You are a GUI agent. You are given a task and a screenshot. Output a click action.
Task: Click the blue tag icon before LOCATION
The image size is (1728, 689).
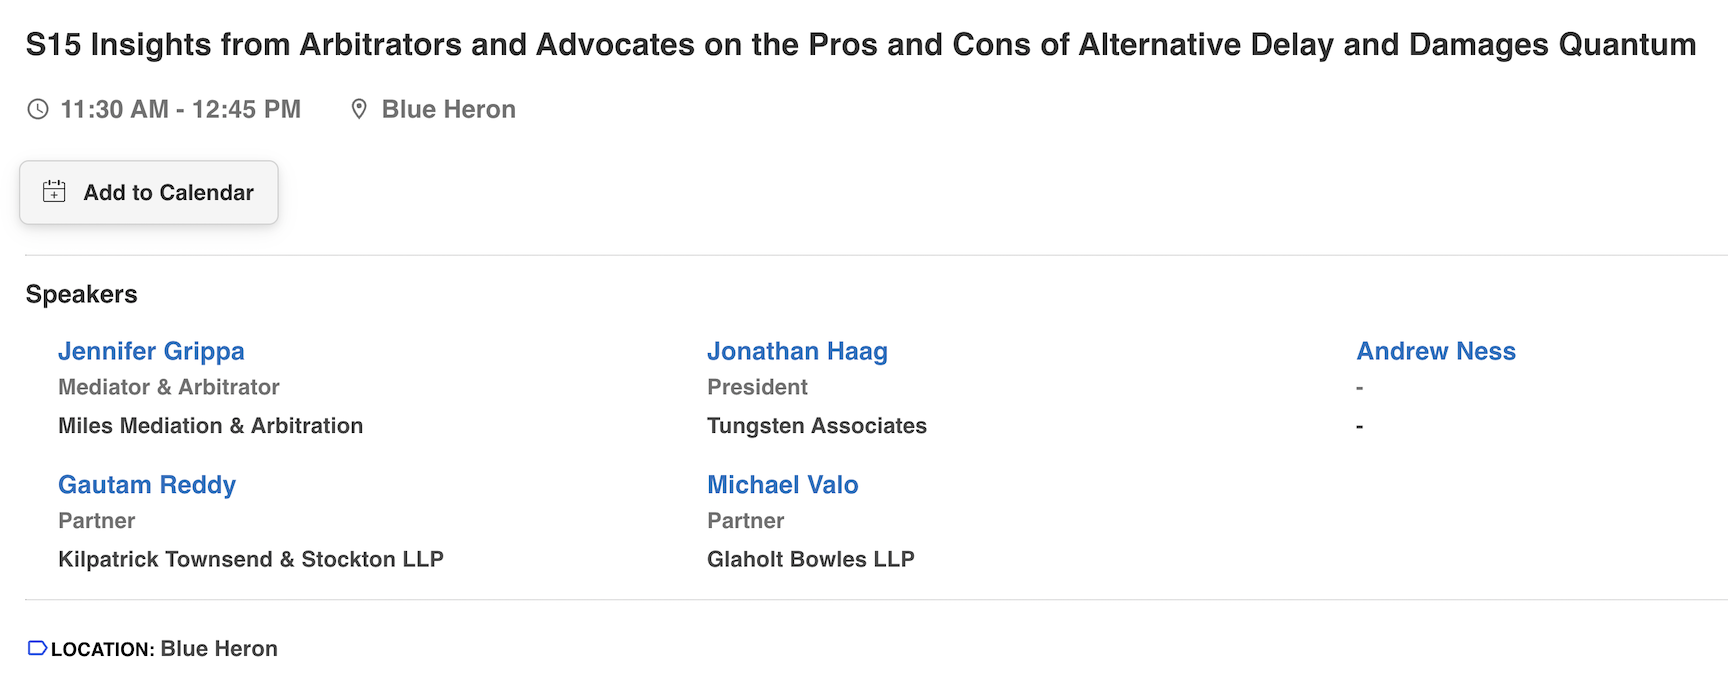[x=37, y=648]
